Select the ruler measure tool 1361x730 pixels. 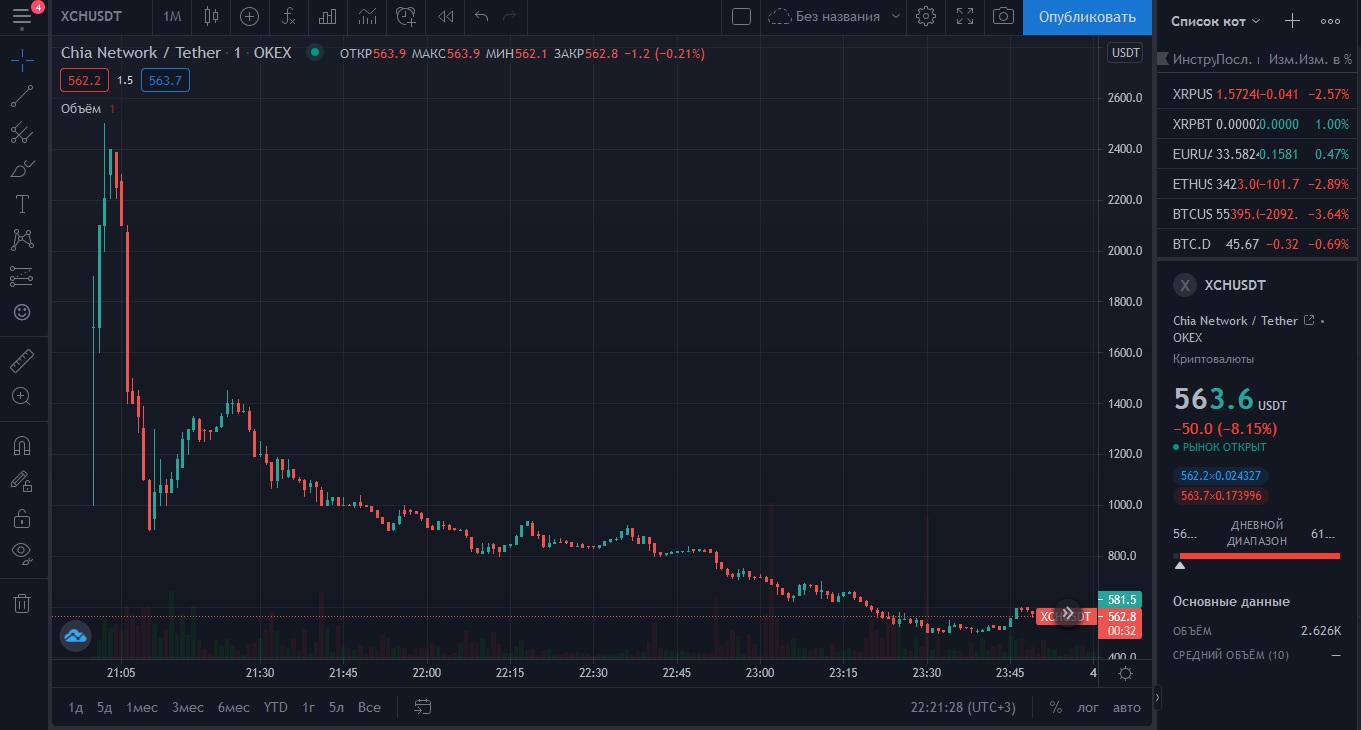point(22,360)
